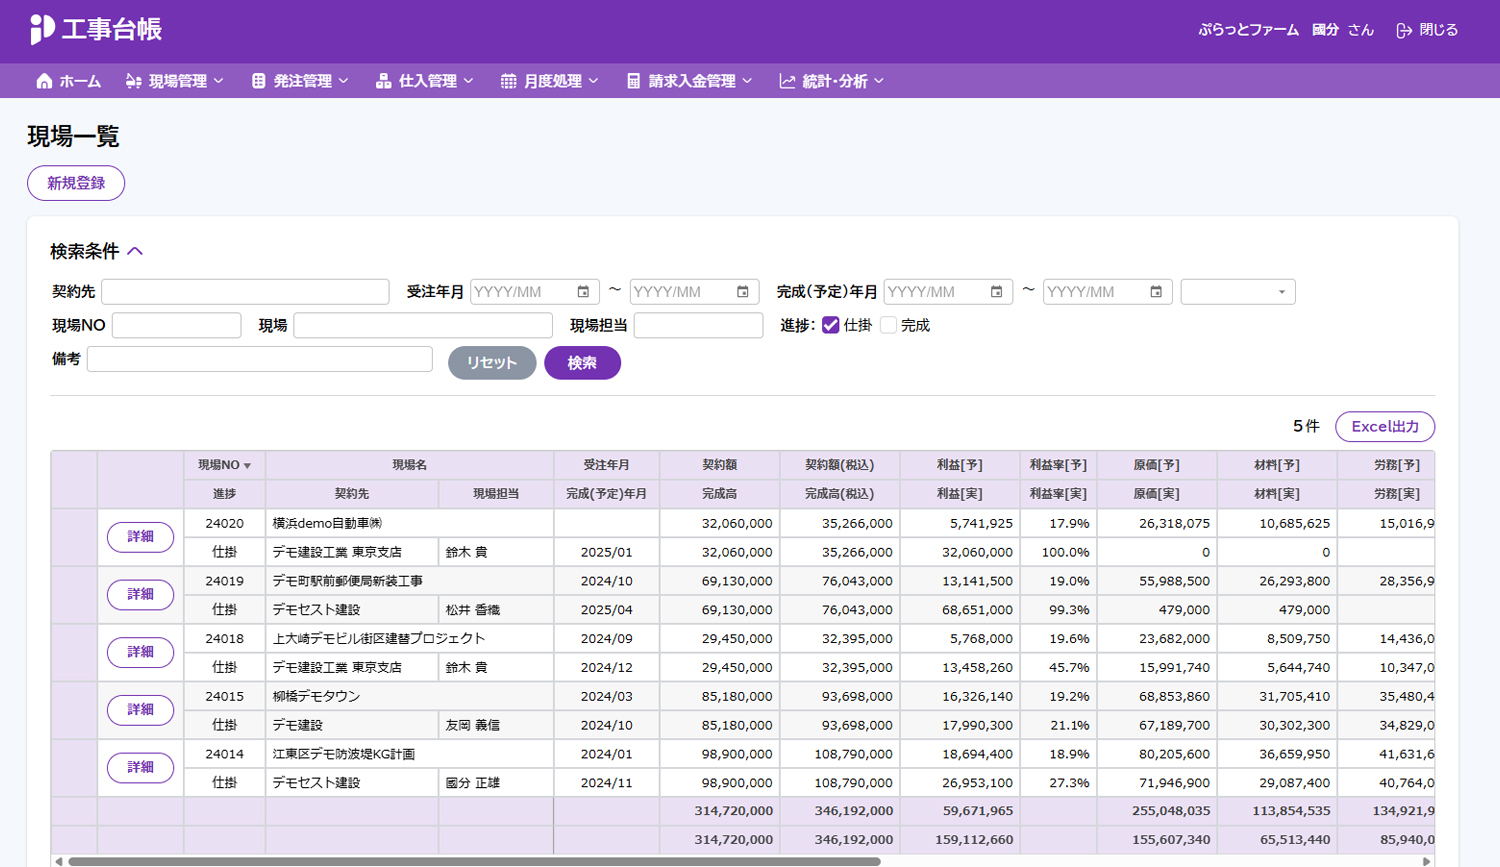Screen dimensions: 1500x867
Task: Click the 新規登録 button
Action: click(76, 183)
